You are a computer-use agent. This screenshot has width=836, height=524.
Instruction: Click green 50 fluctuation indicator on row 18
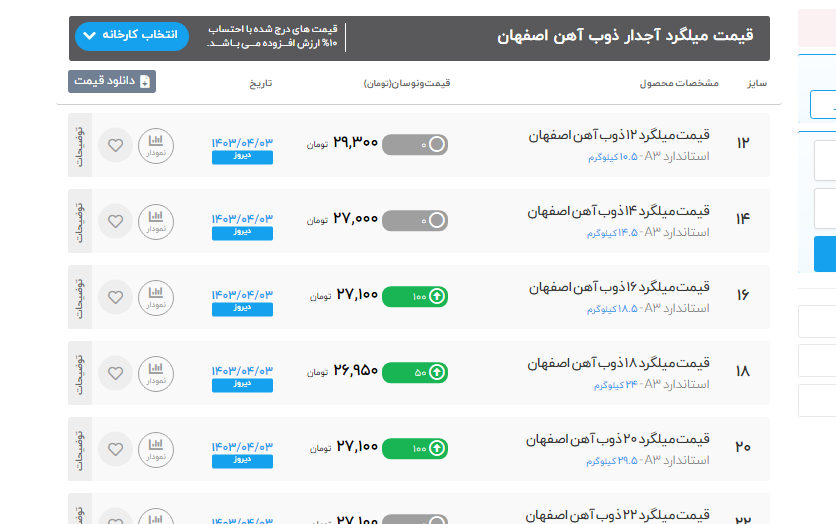point(415,372)
